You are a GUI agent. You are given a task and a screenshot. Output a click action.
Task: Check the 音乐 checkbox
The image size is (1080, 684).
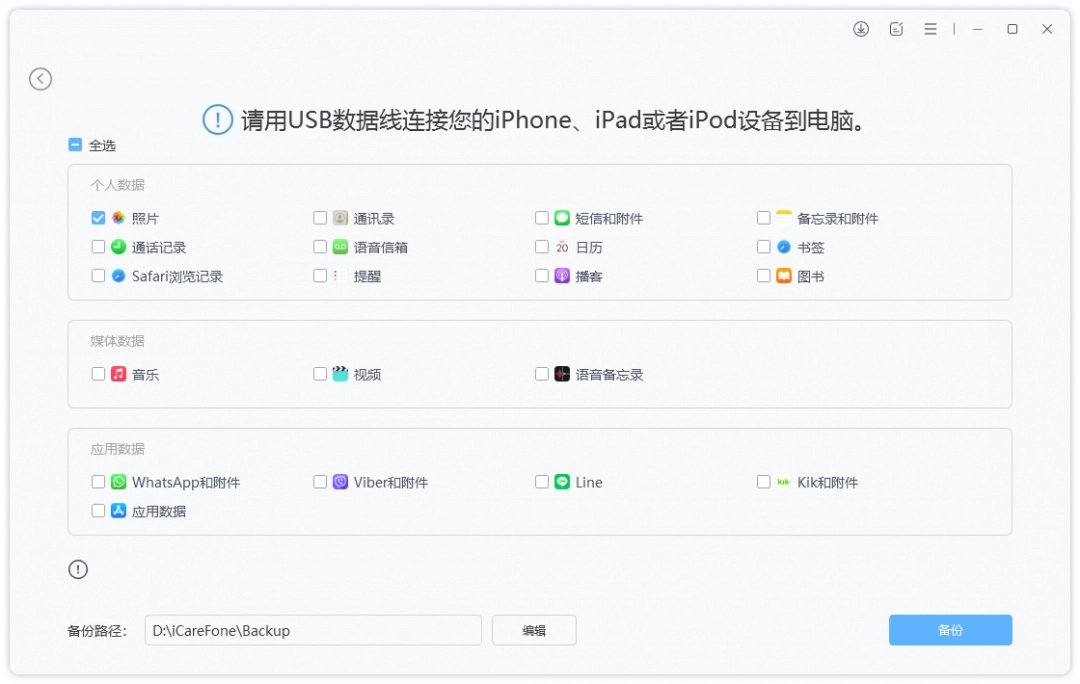tap(98, 373)
